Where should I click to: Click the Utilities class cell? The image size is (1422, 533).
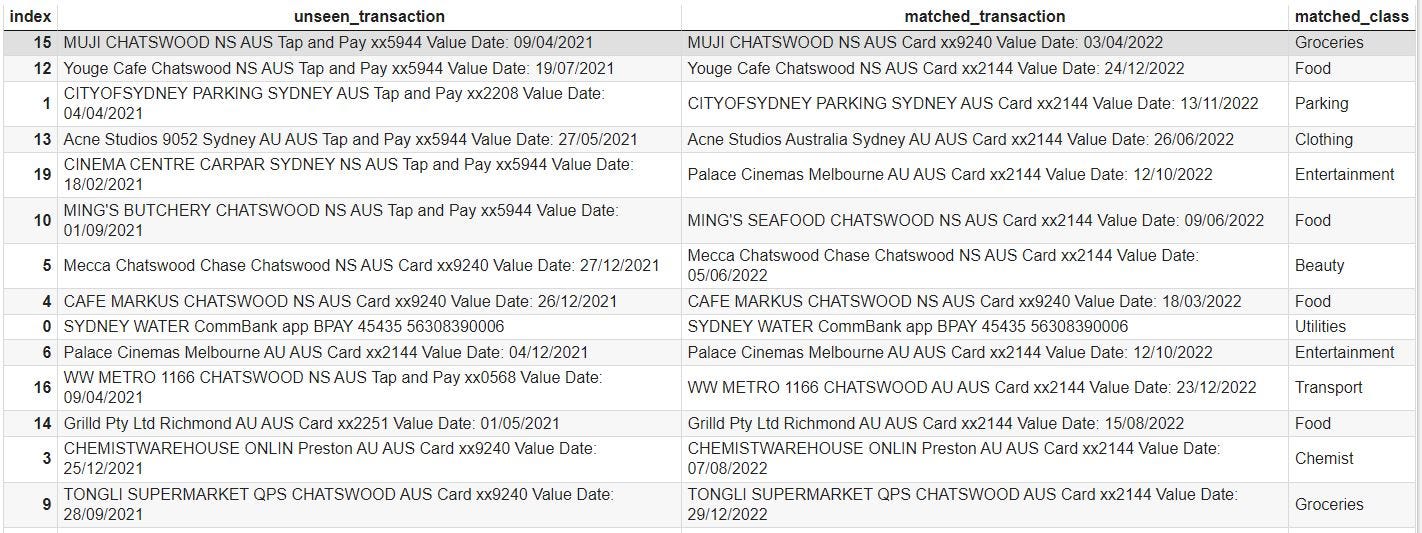coord(1320,327)
